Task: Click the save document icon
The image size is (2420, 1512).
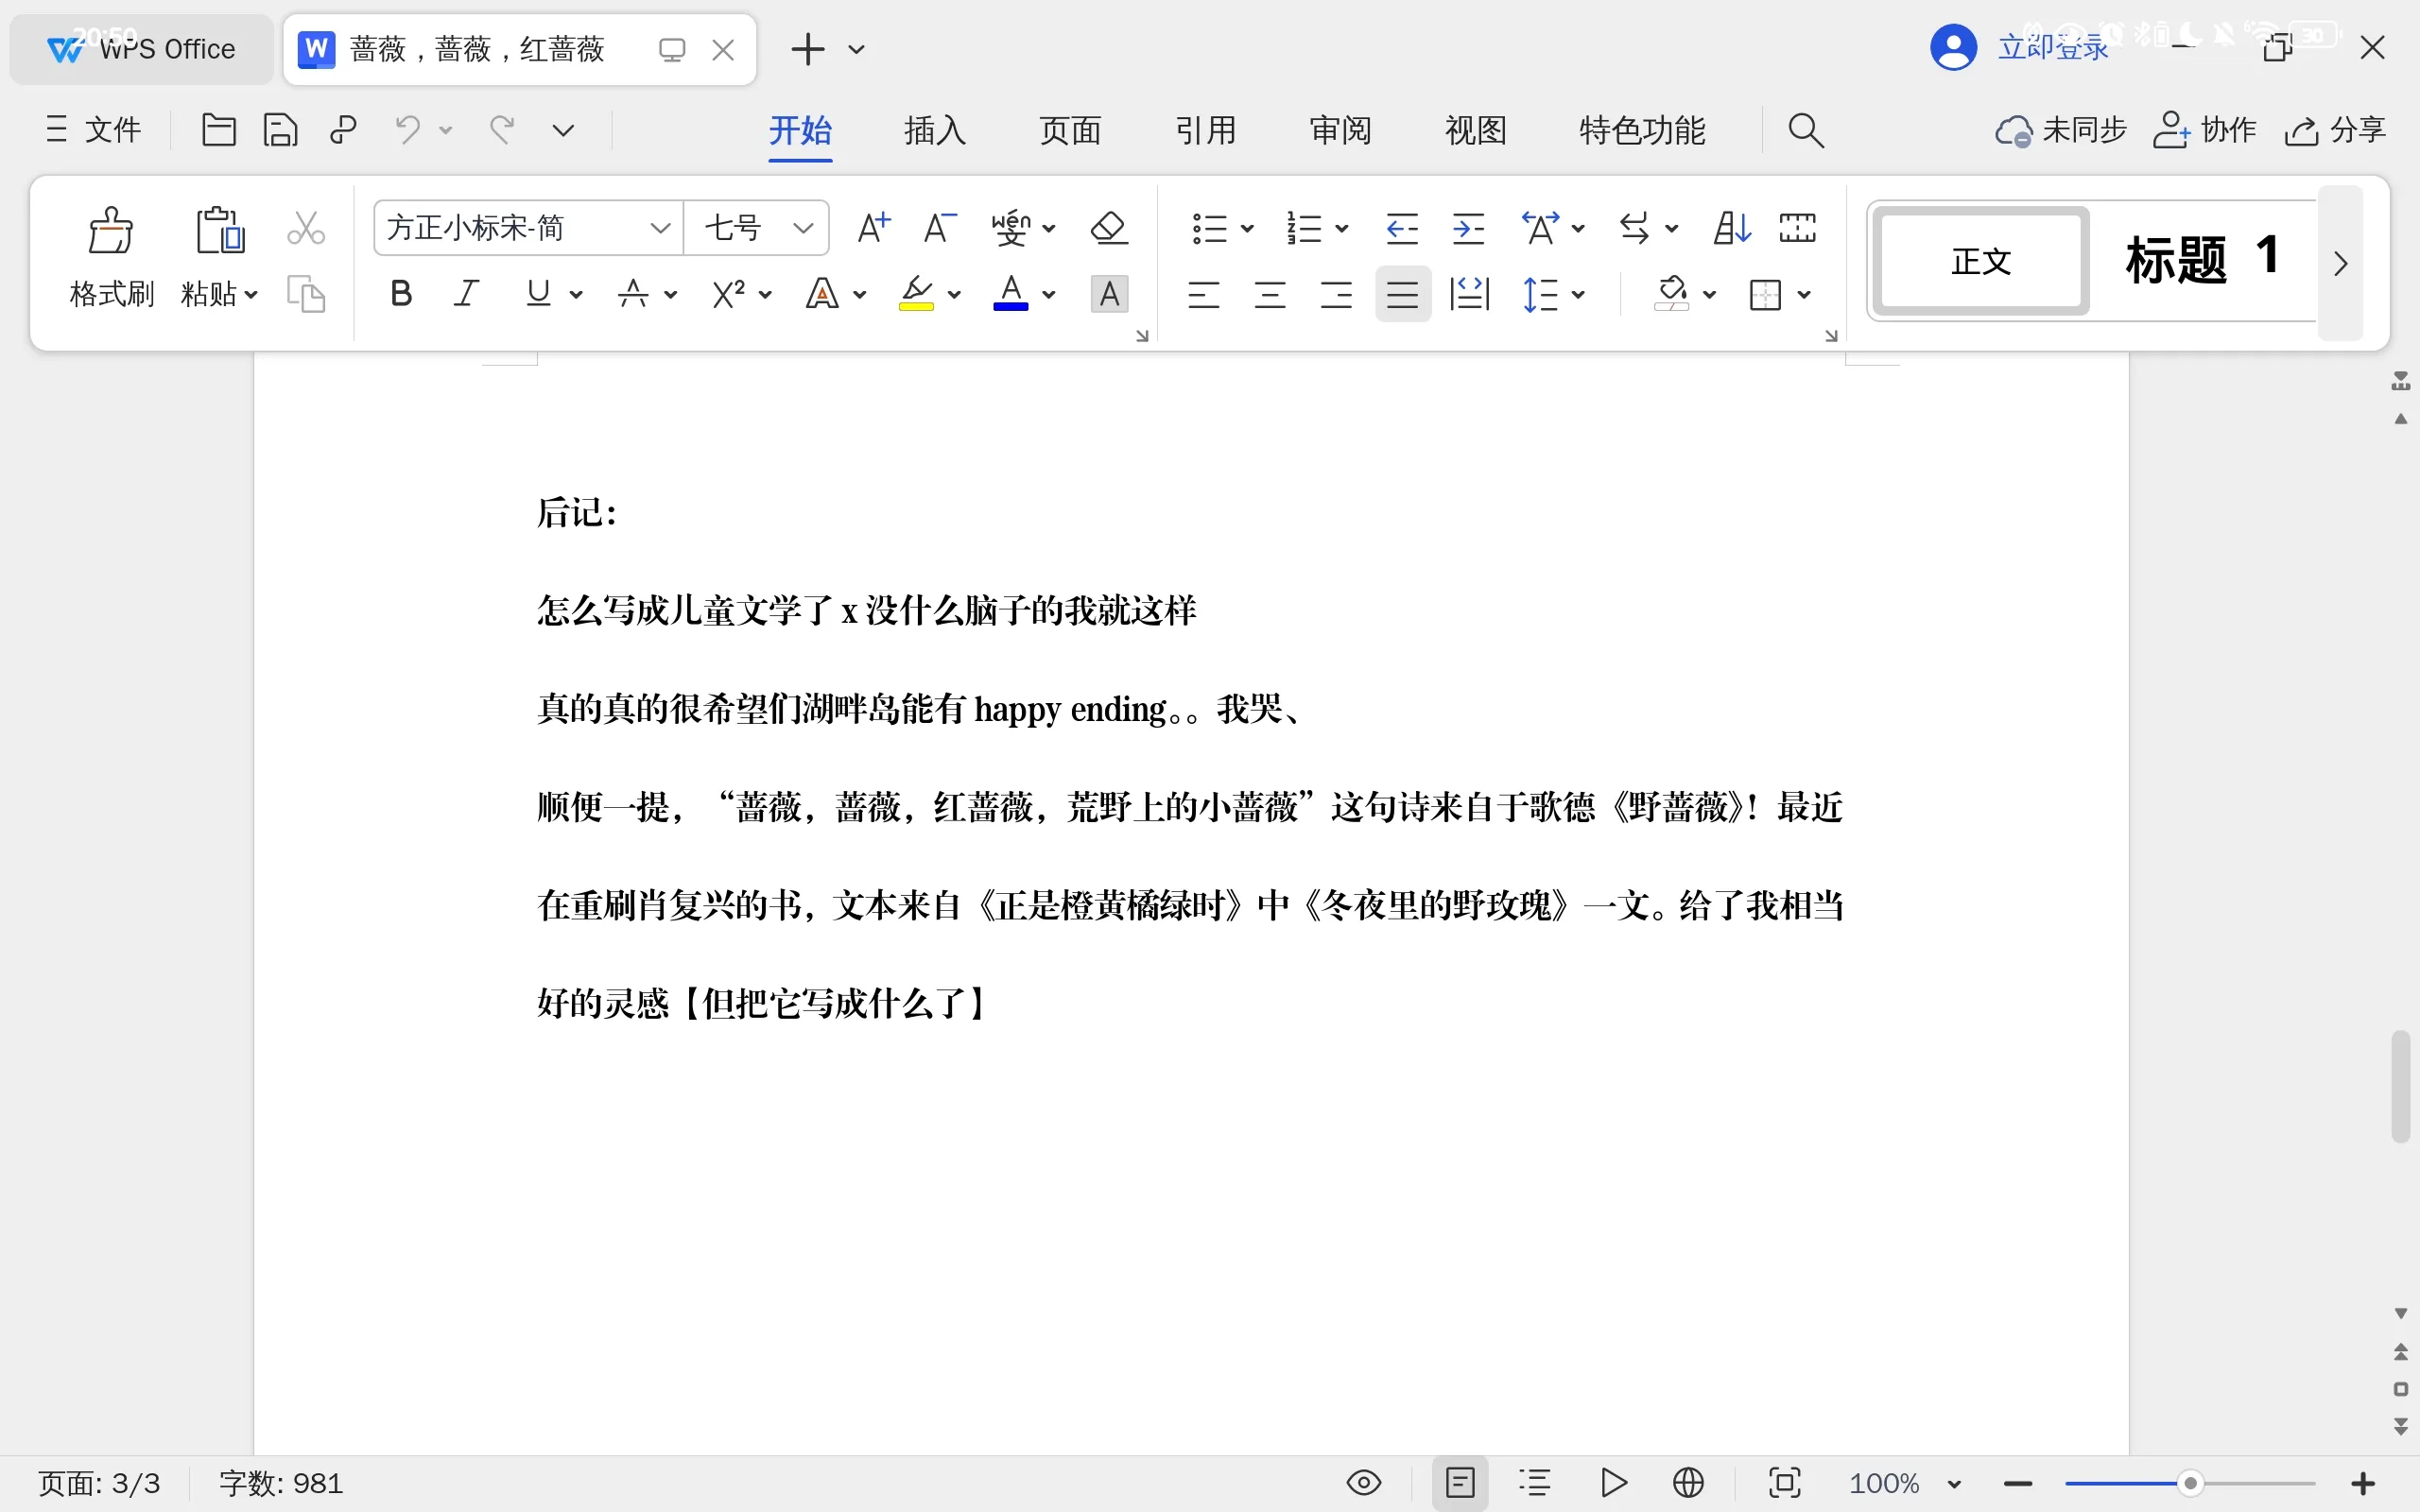Action: click(x=280, y=130)
